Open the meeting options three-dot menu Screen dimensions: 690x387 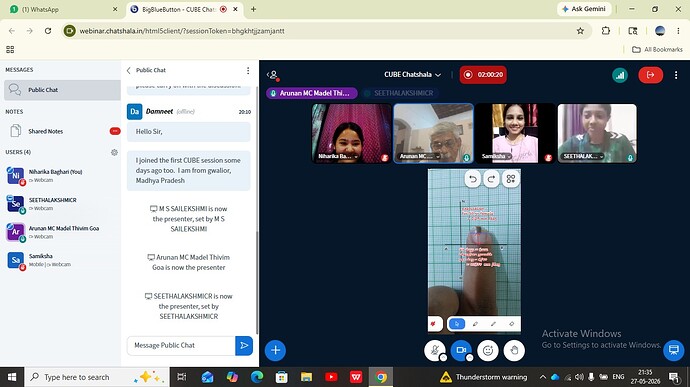(x=676, y=75)
